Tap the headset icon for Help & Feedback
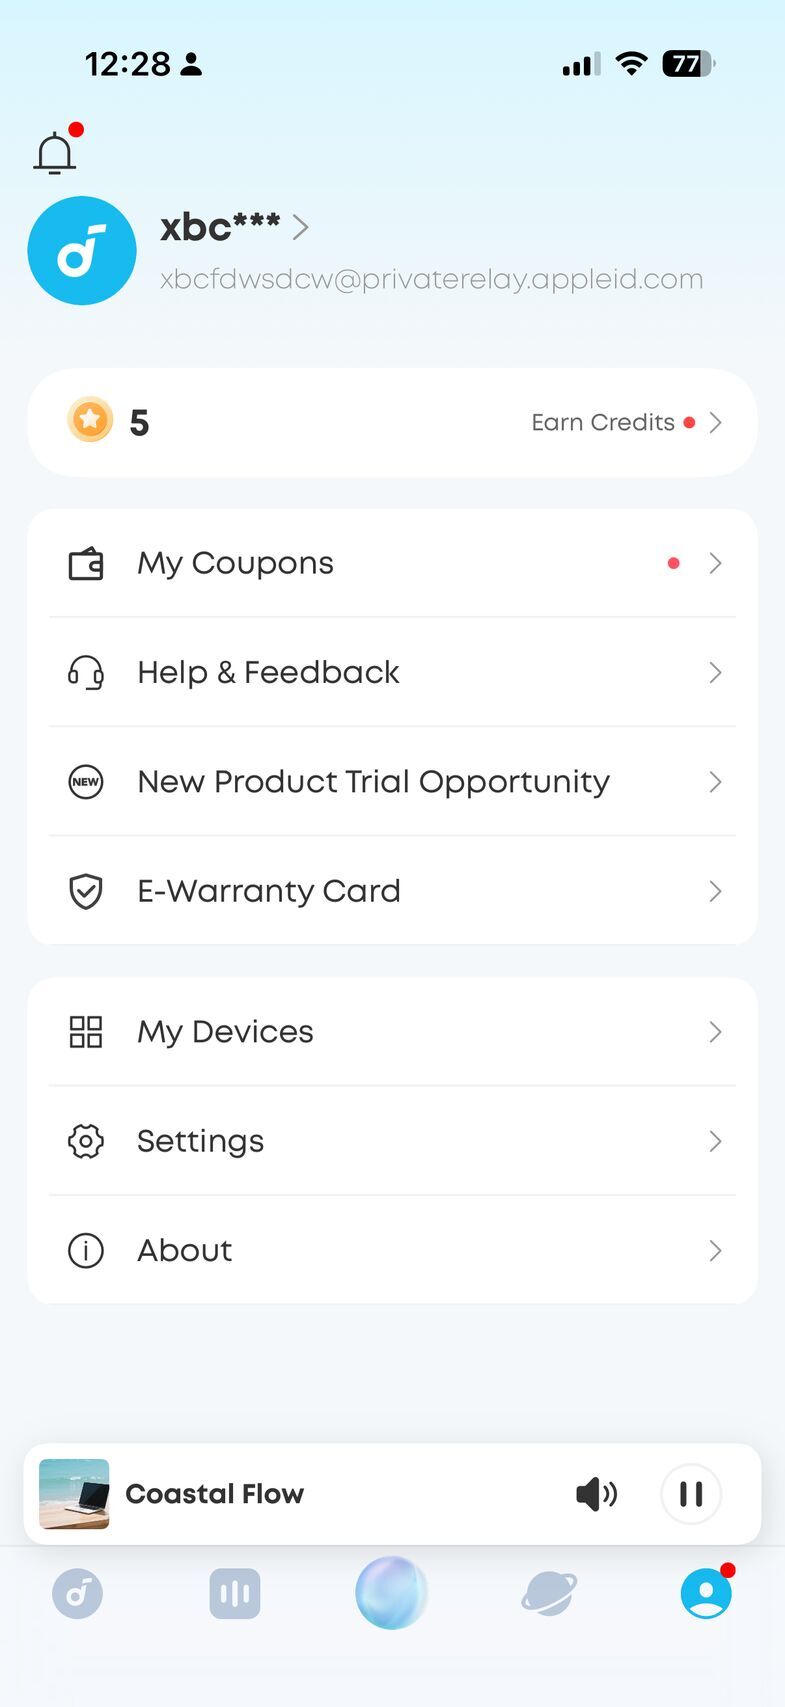This screenshot has height=1707, width=785. pyautogui.click(x=86, y=672)
